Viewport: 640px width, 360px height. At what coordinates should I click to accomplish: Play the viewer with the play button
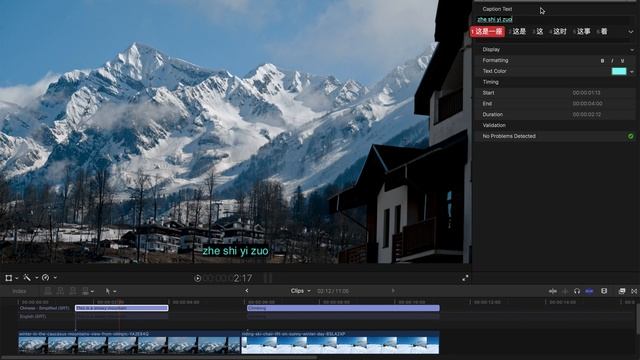click(x=198, y=278)
